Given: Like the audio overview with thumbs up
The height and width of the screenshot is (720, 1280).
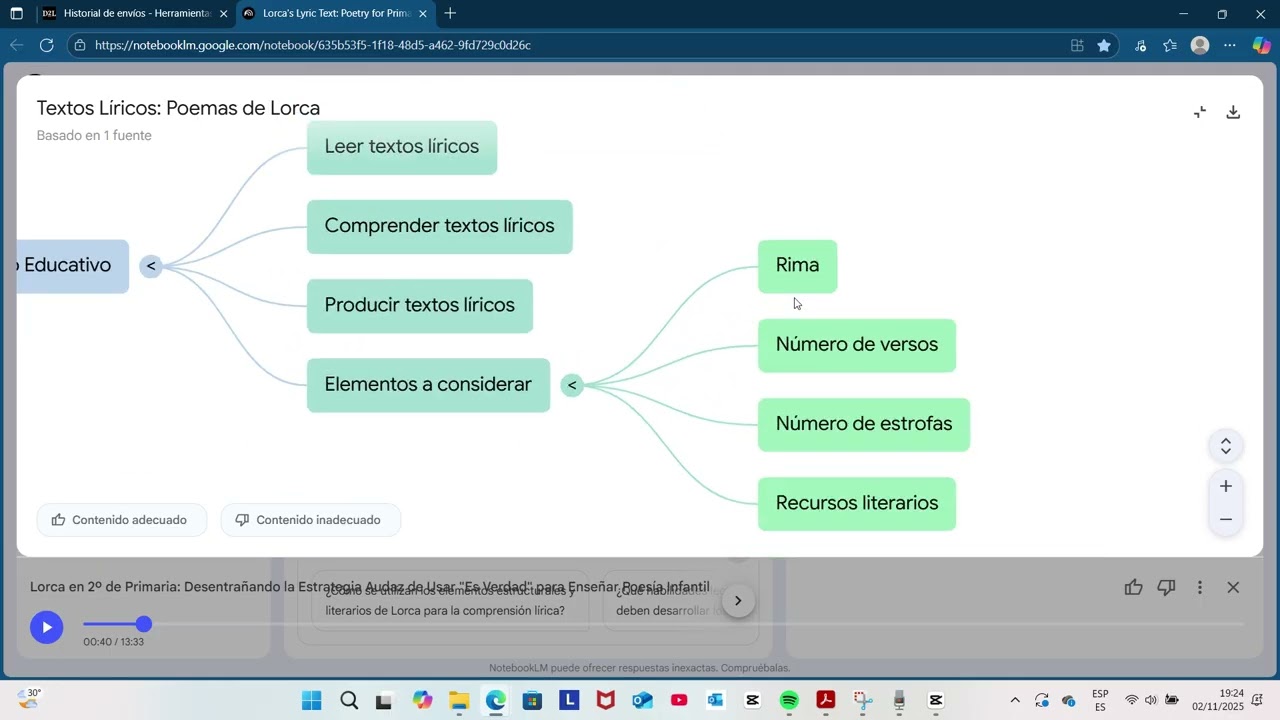Looking at the screenshot, I should tap(1133, 588).
